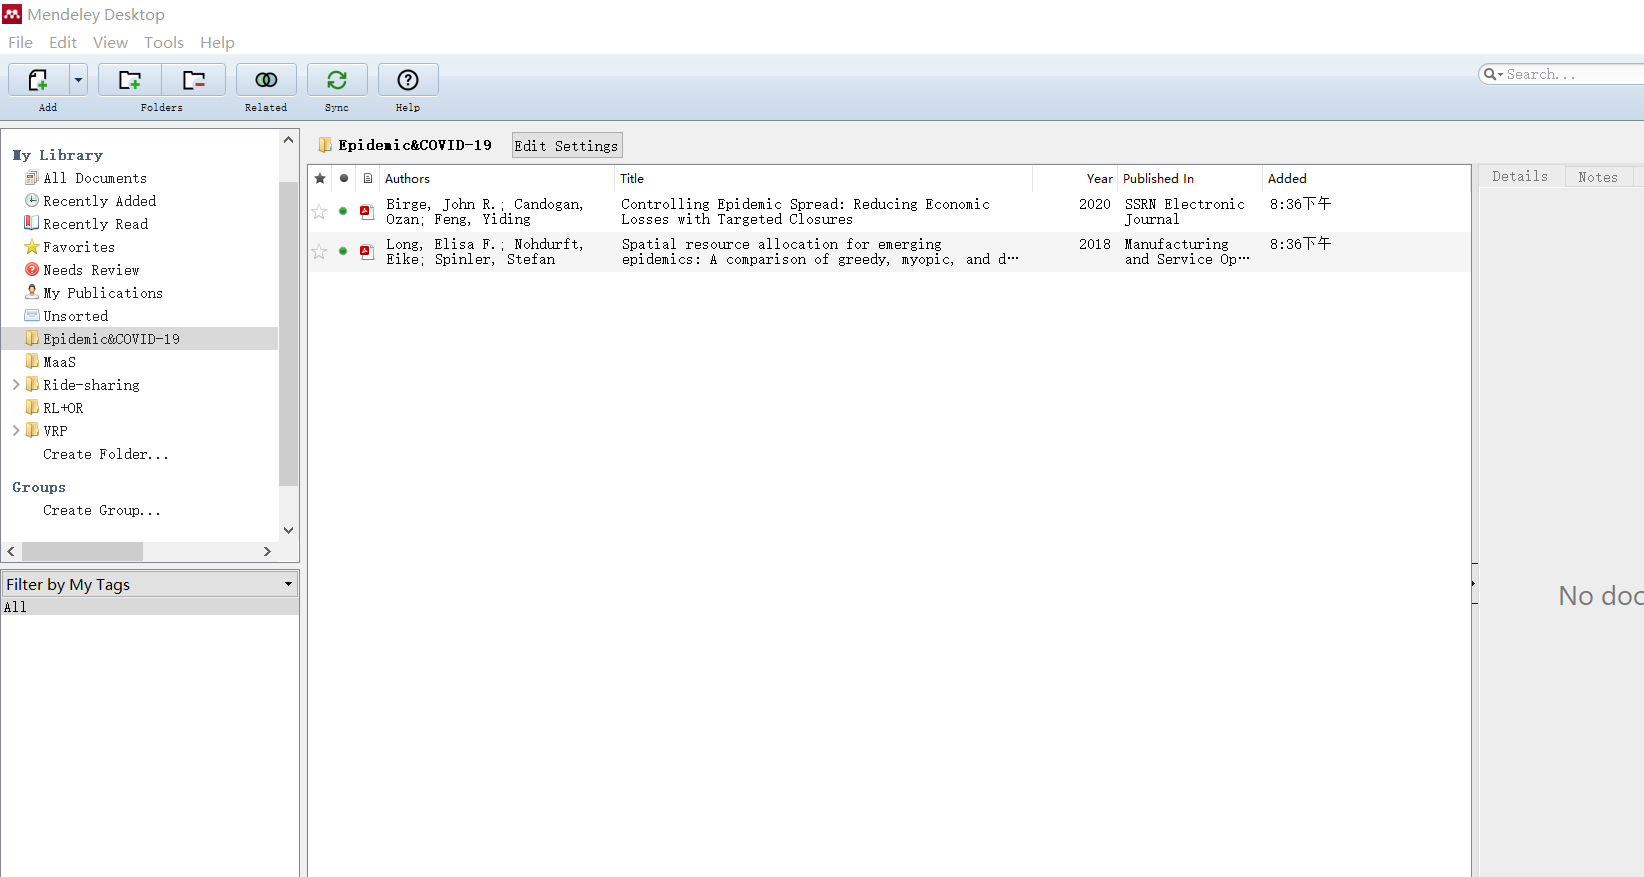Image resolution: width=1644 pixels, height=877 pixels.
Task: Click sidebar scroll down arrow
Action: coord(288,530)
